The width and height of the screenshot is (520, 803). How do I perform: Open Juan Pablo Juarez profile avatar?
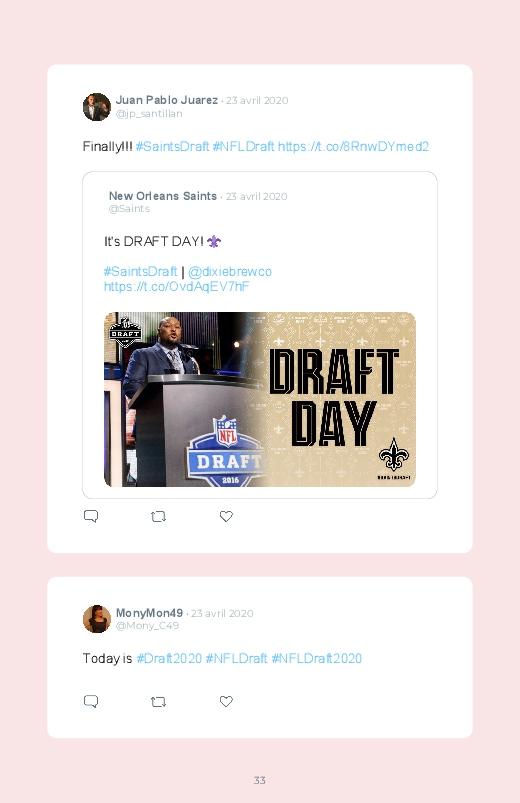pos(97,107)
